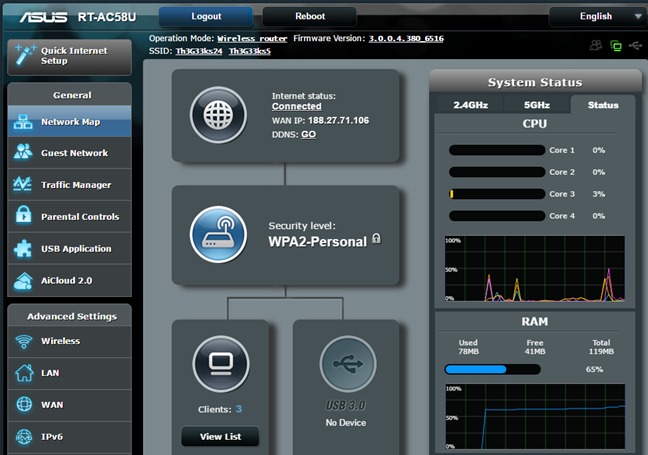Open AiCloud 2.0 menu item
The height and width of the screenshot is (455, 648).
point(69,281)
